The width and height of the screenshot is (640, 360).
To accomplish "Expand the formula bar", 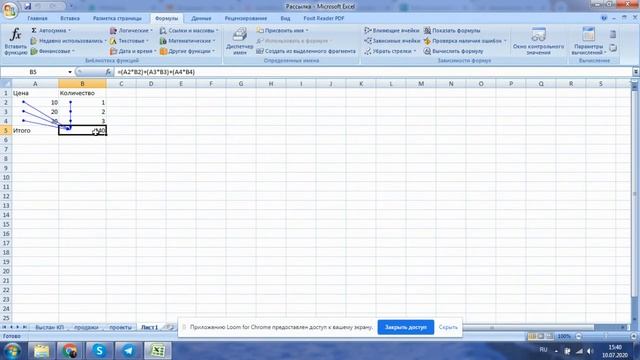I will [x=636, y=72].
